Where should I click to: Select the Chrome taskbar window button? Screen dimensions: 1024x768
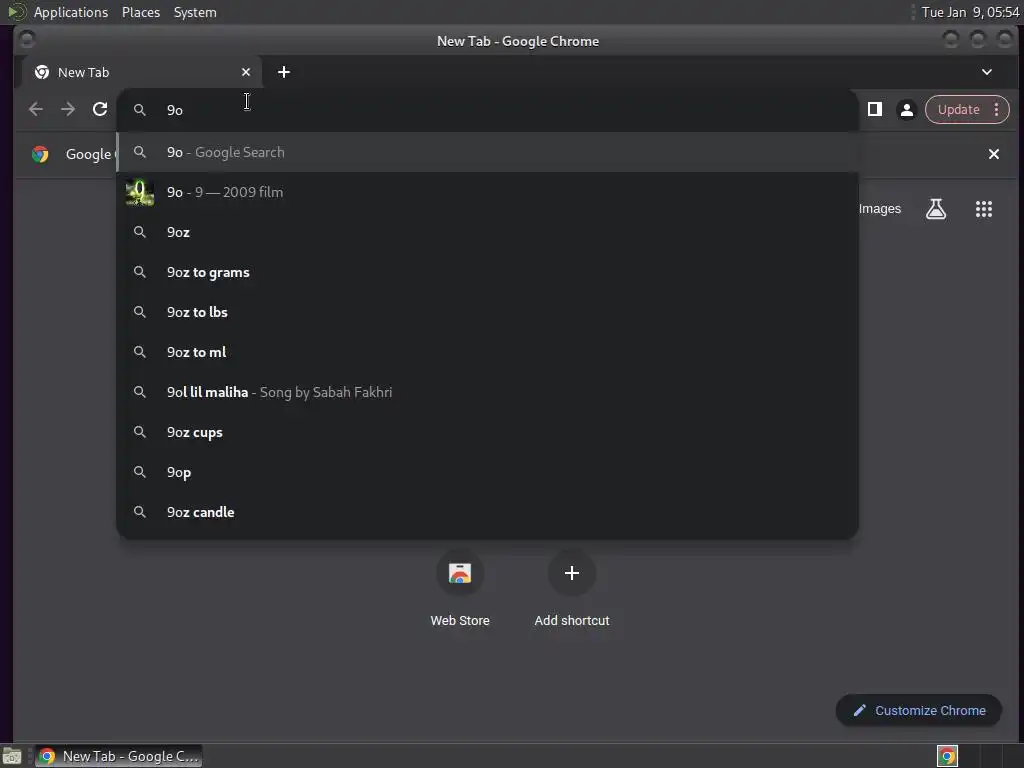pos(118,756)
